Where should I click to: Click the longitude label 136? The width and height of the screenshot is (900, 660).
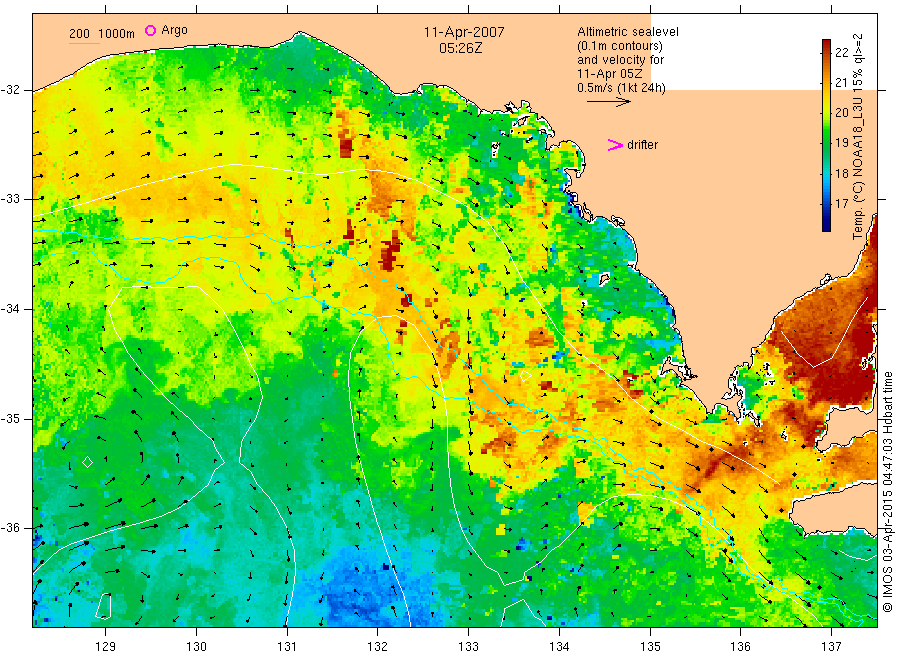point(740,646)
